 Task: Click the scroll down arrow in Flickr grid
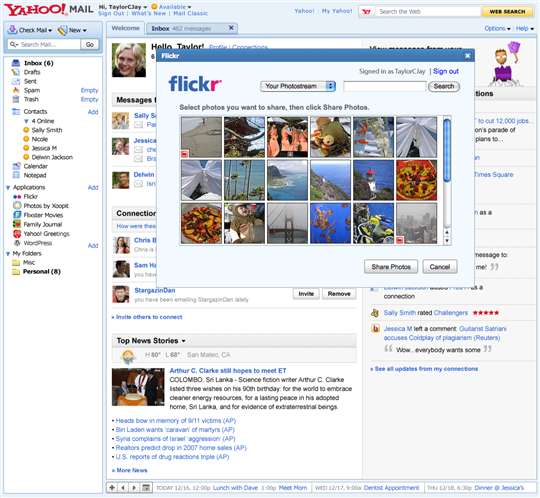pos(447,241)
